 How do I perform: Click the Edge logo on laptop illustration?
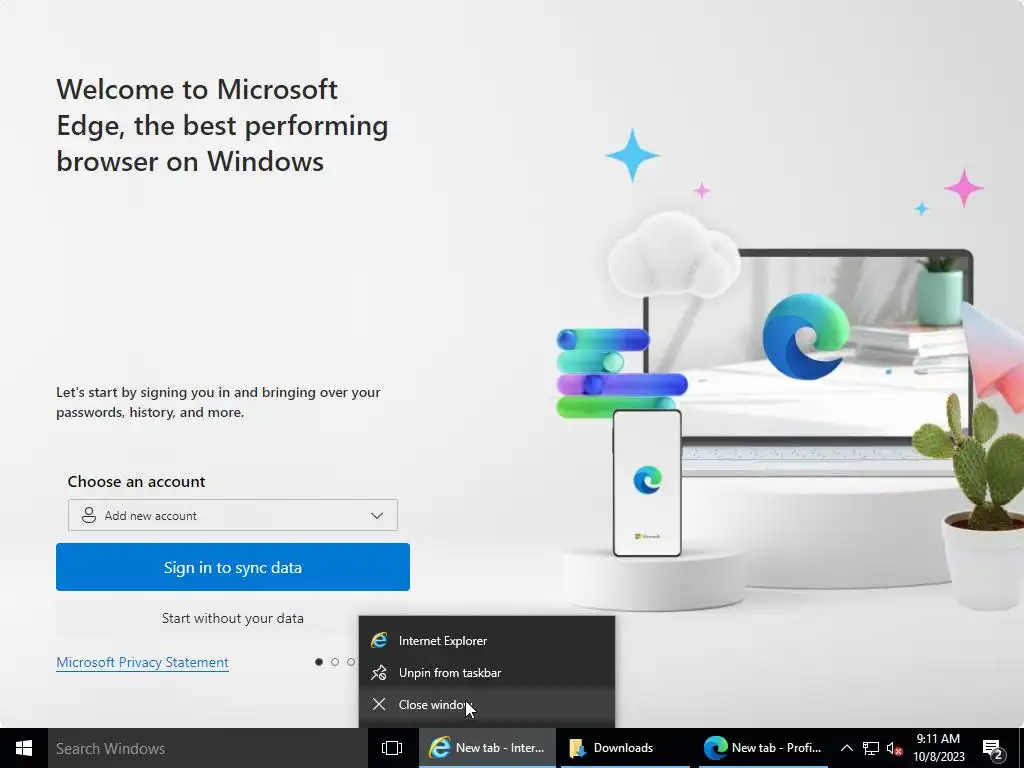805,336
